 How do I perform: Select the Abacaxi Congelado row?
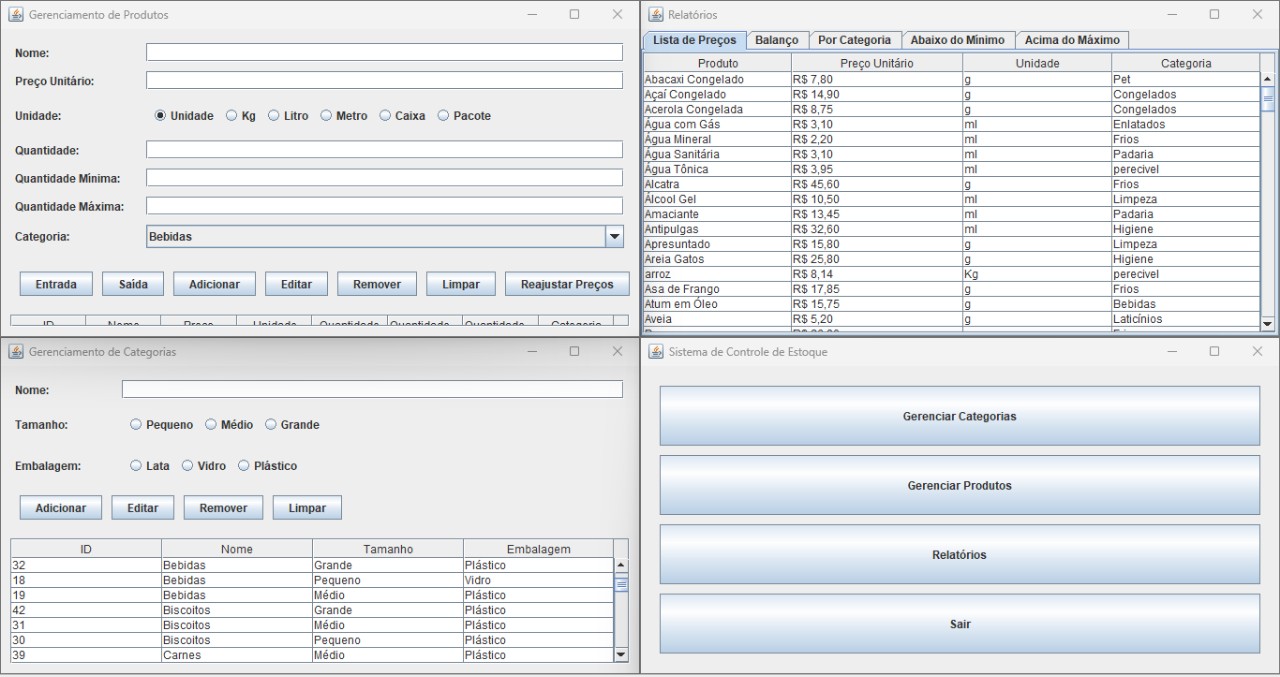[951, 79]
